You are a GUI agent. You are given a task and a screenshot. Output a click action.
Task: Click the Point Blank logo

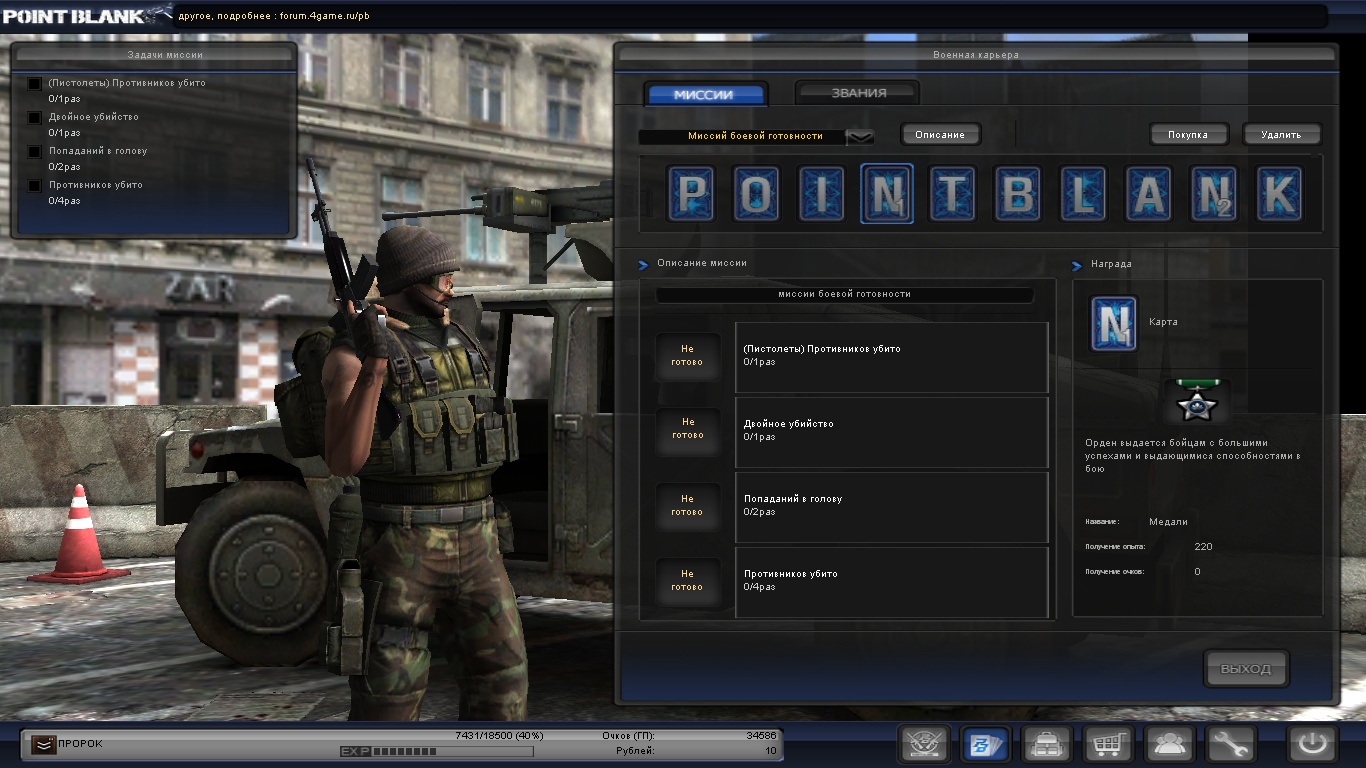coord(86,14)
